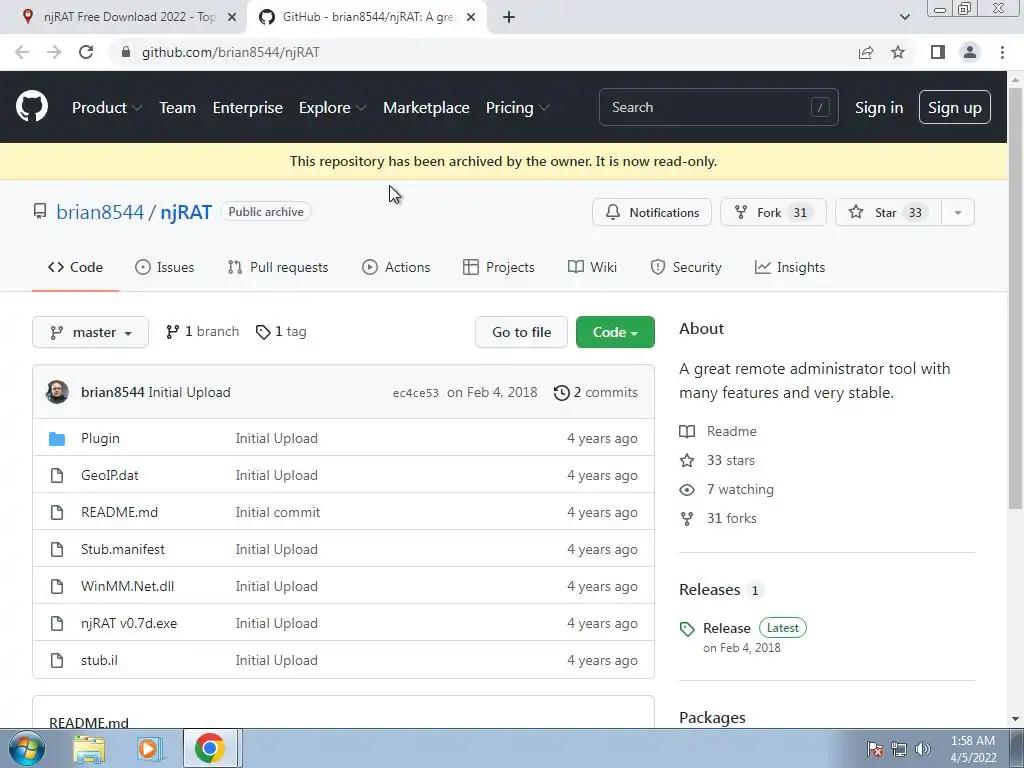The width and height of the screenshot is (1024, 768).
Task: Click the Sign in link
Action: 879,108
